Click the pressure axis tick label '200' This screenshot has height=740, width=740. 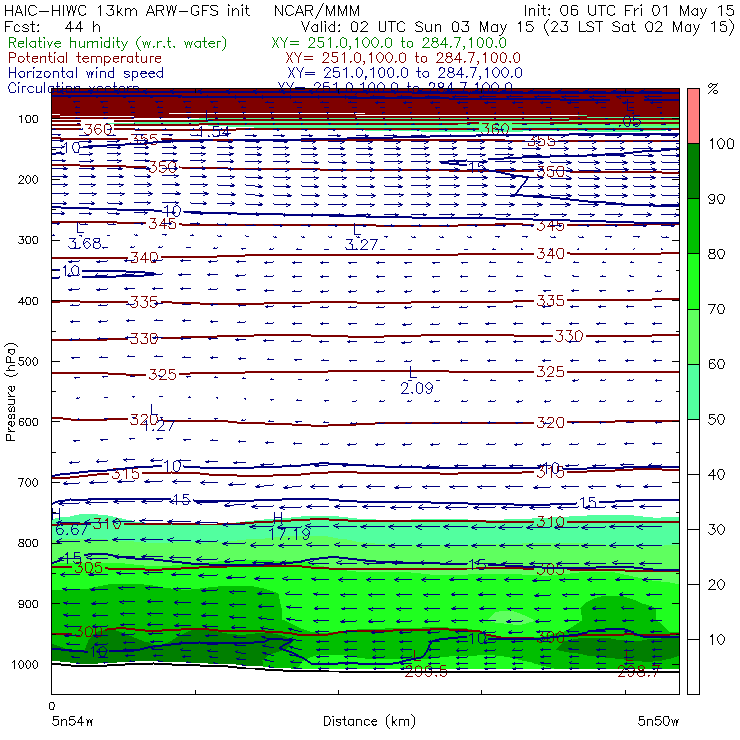point(28,179)
